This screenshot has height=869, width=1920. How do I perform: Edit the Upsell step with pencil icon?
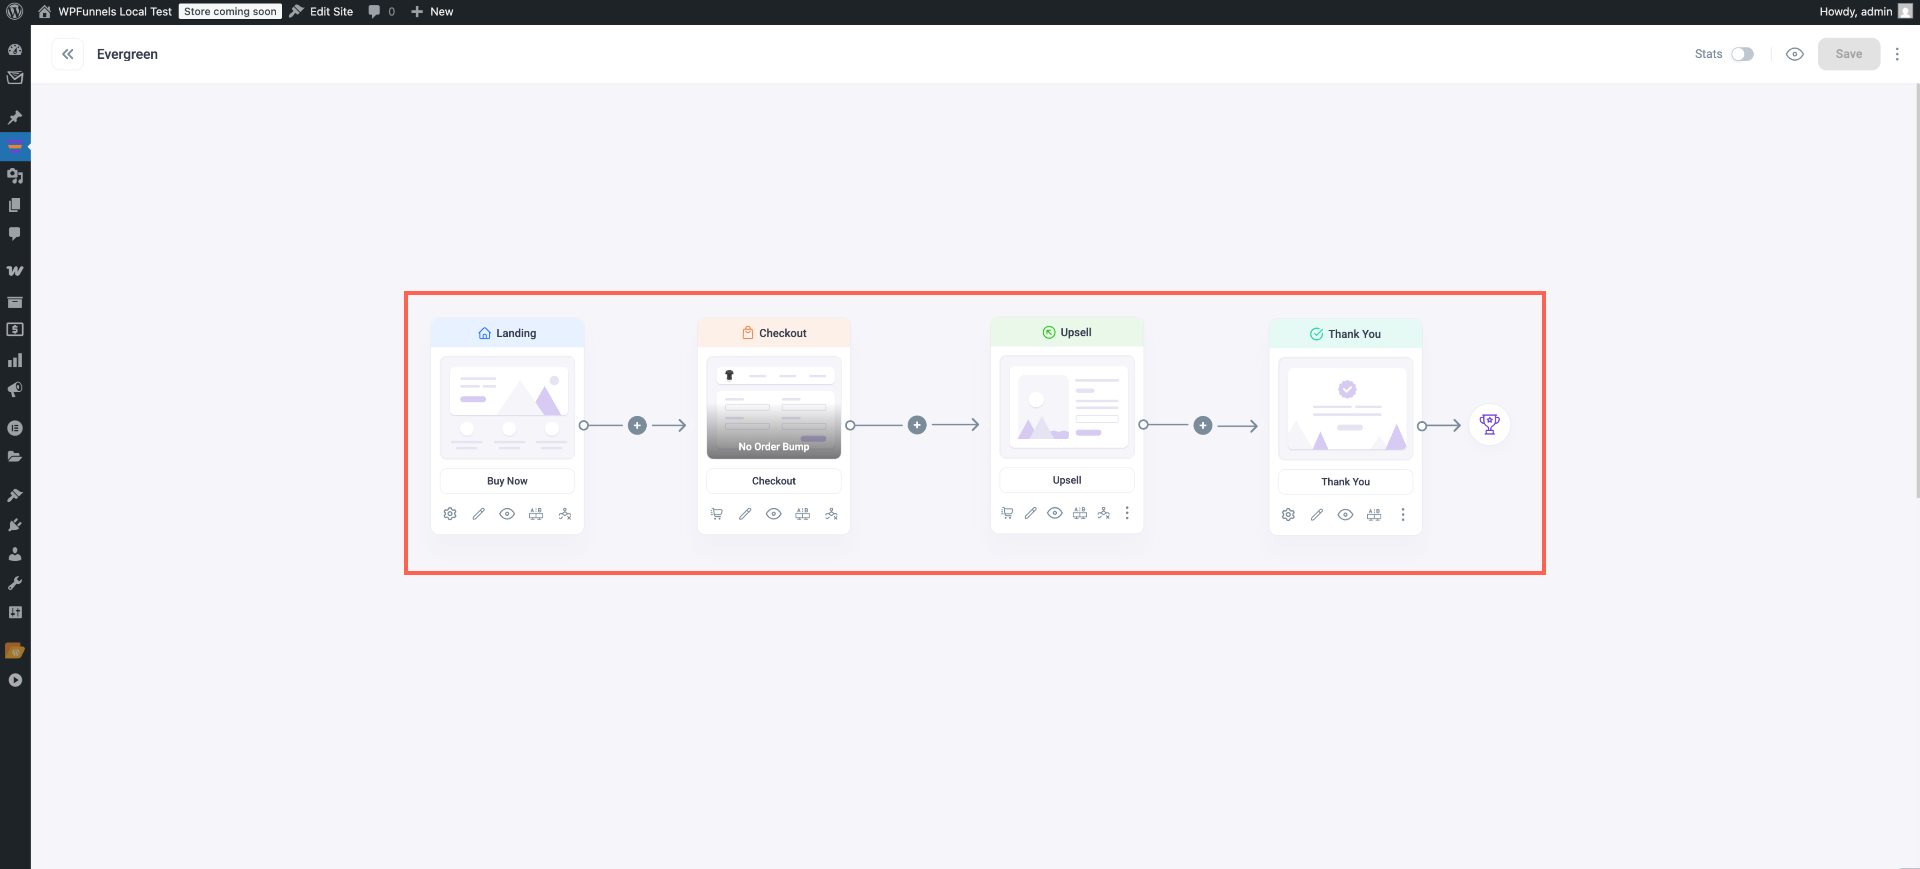click(1031, 513)
